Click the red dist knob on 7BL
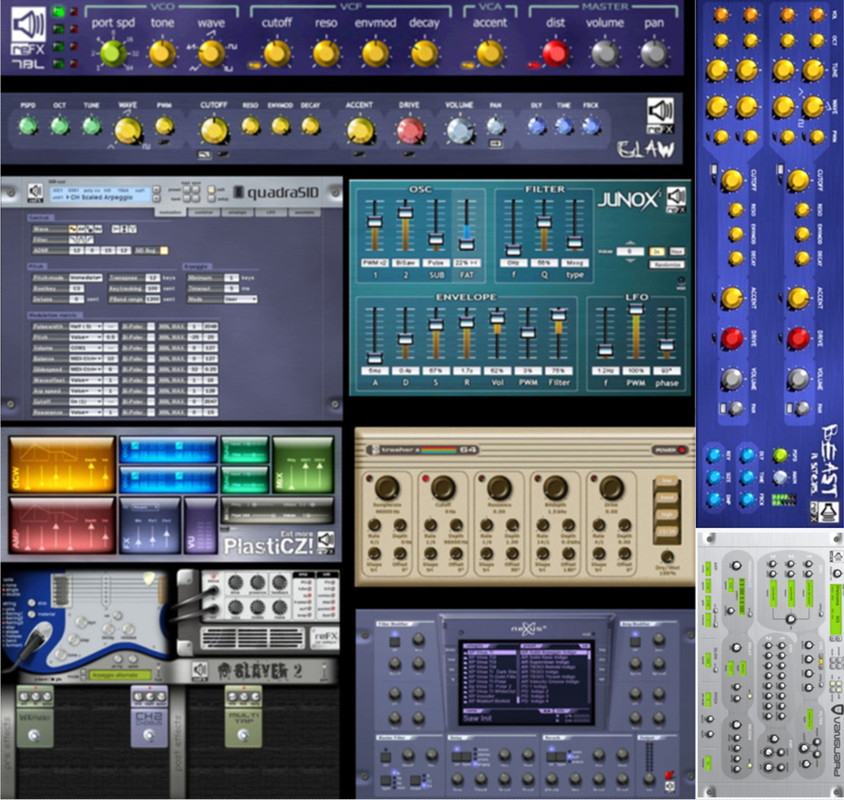The width and height of the screenshot is (844, 800). (x=555, y=53)
